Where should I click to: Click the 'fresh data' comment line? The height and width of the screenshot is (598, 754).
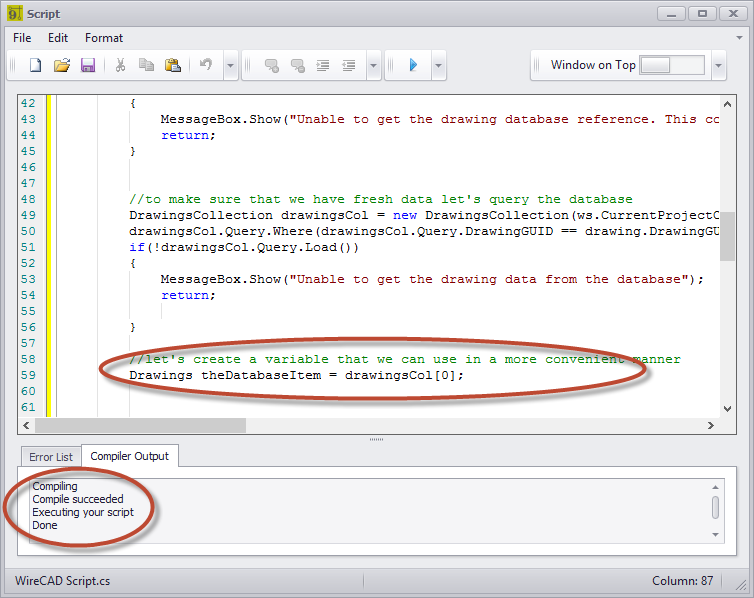[381, 199]
